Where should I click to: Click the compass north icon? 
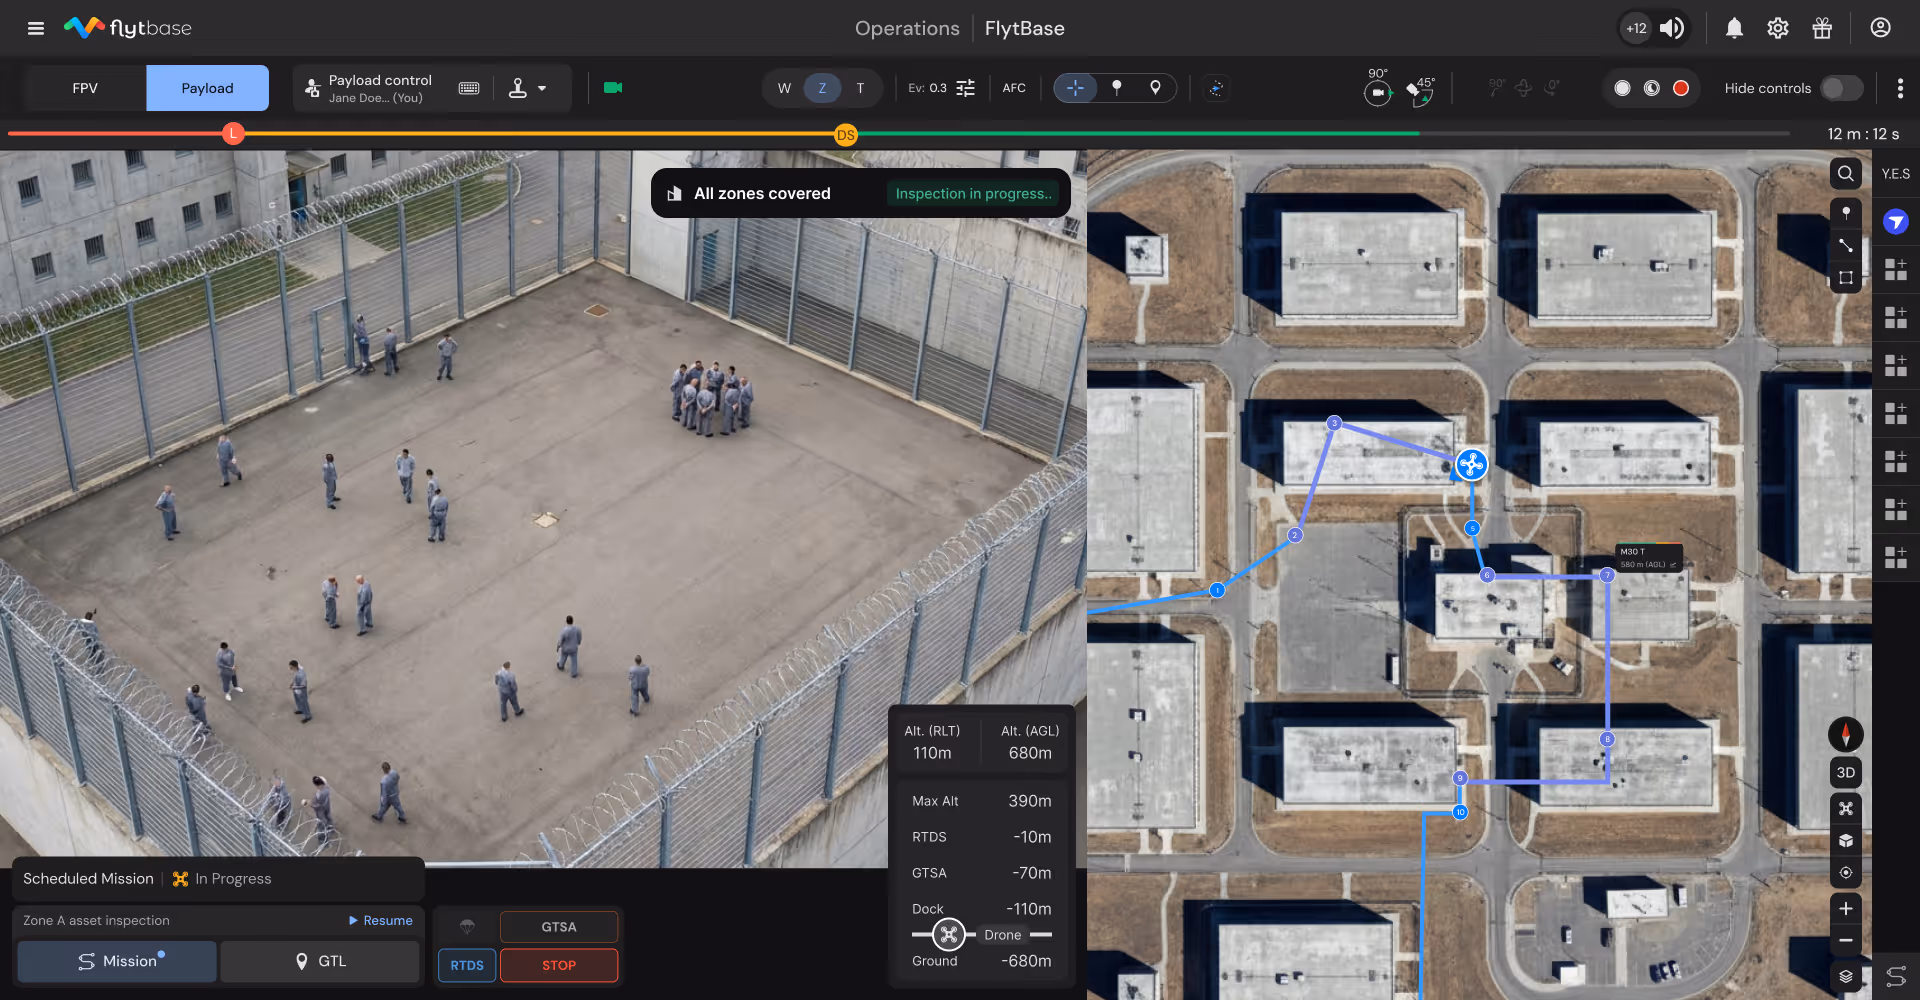pyautogui.click(x=1846, y=734)
